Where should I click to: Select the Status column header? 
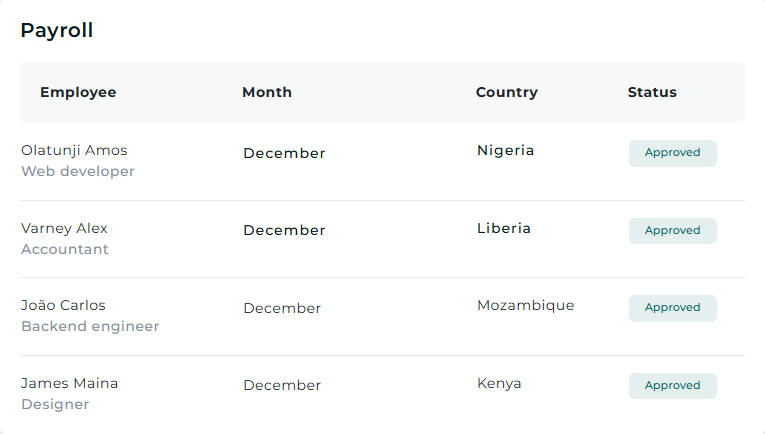652,92
